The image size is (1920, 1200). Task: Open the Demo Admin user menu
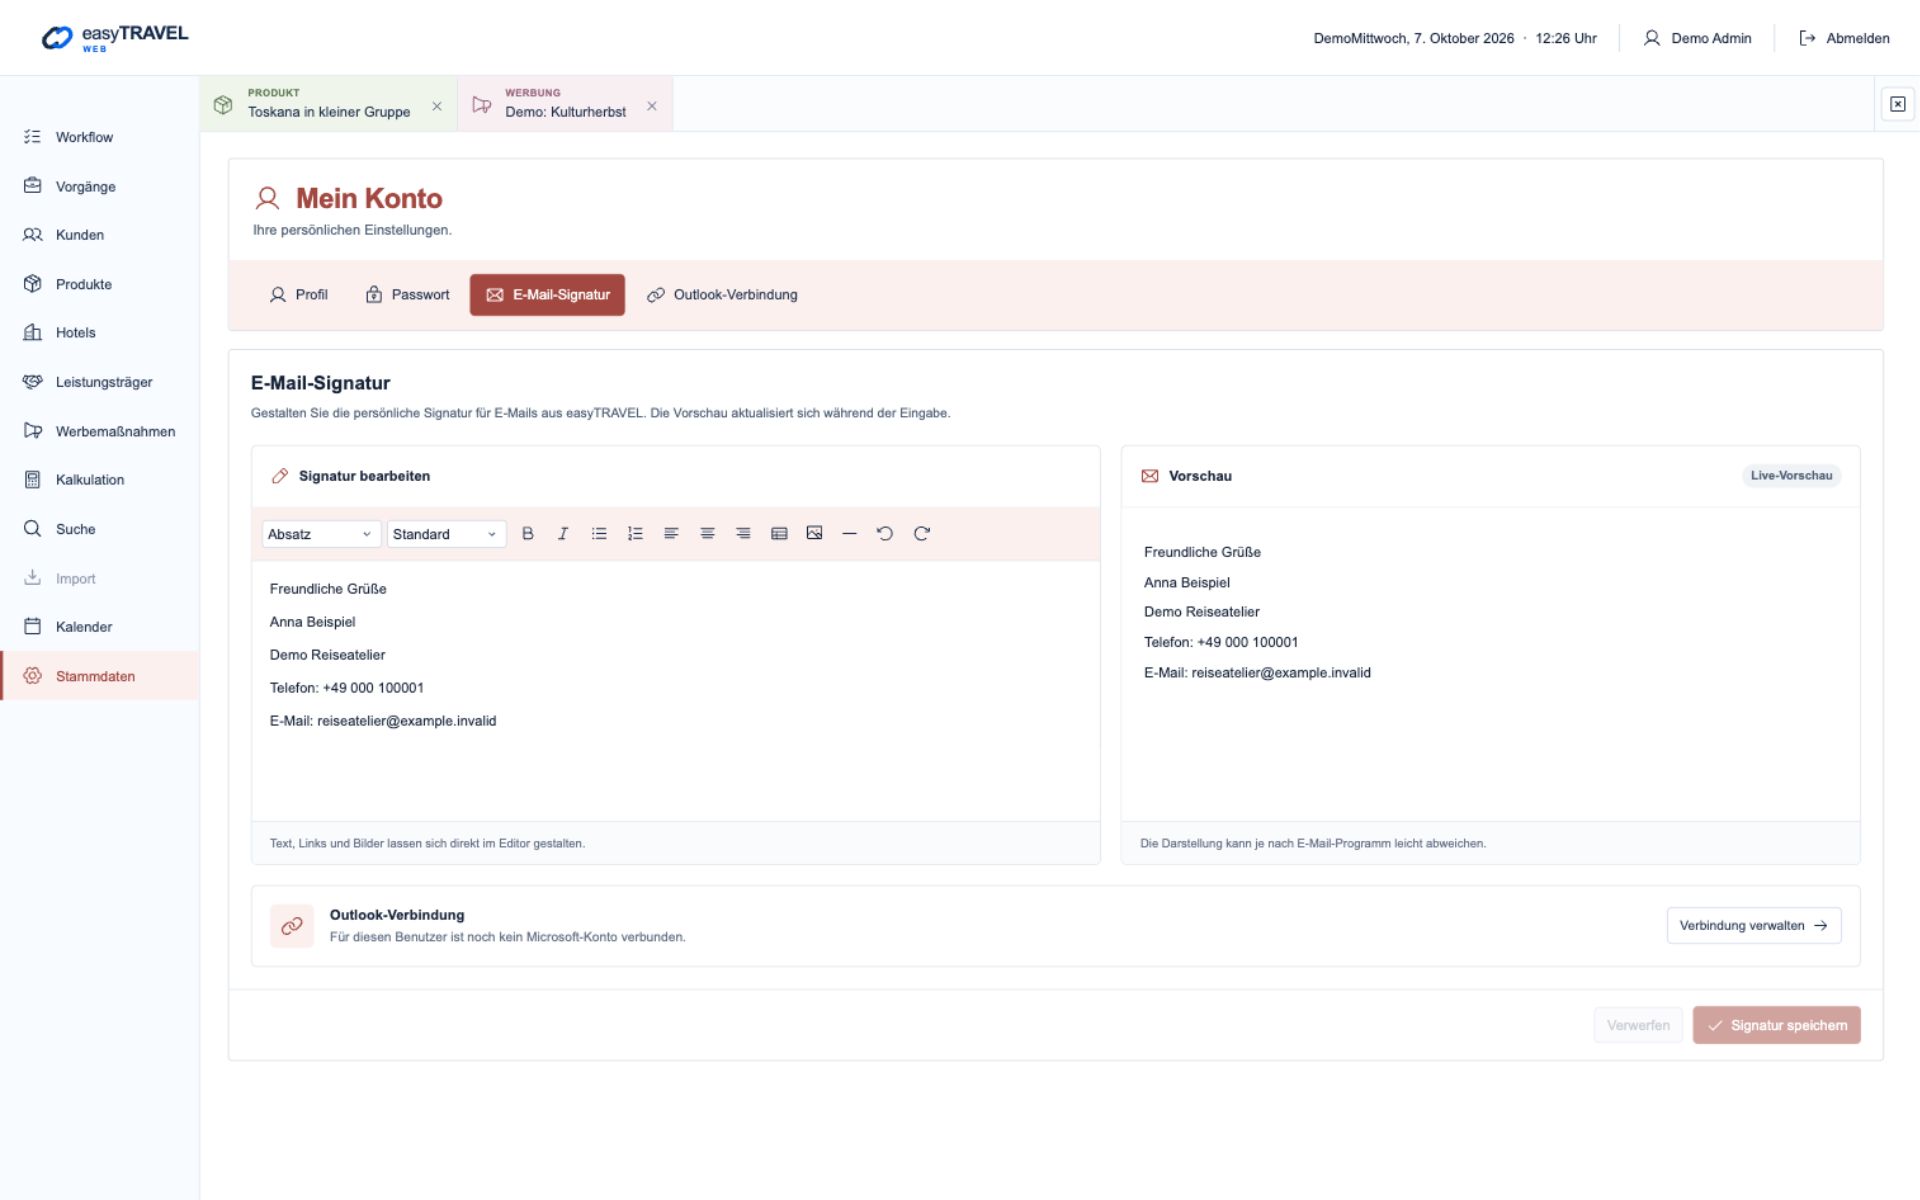pyautogui.click(x=1697, y=38)
